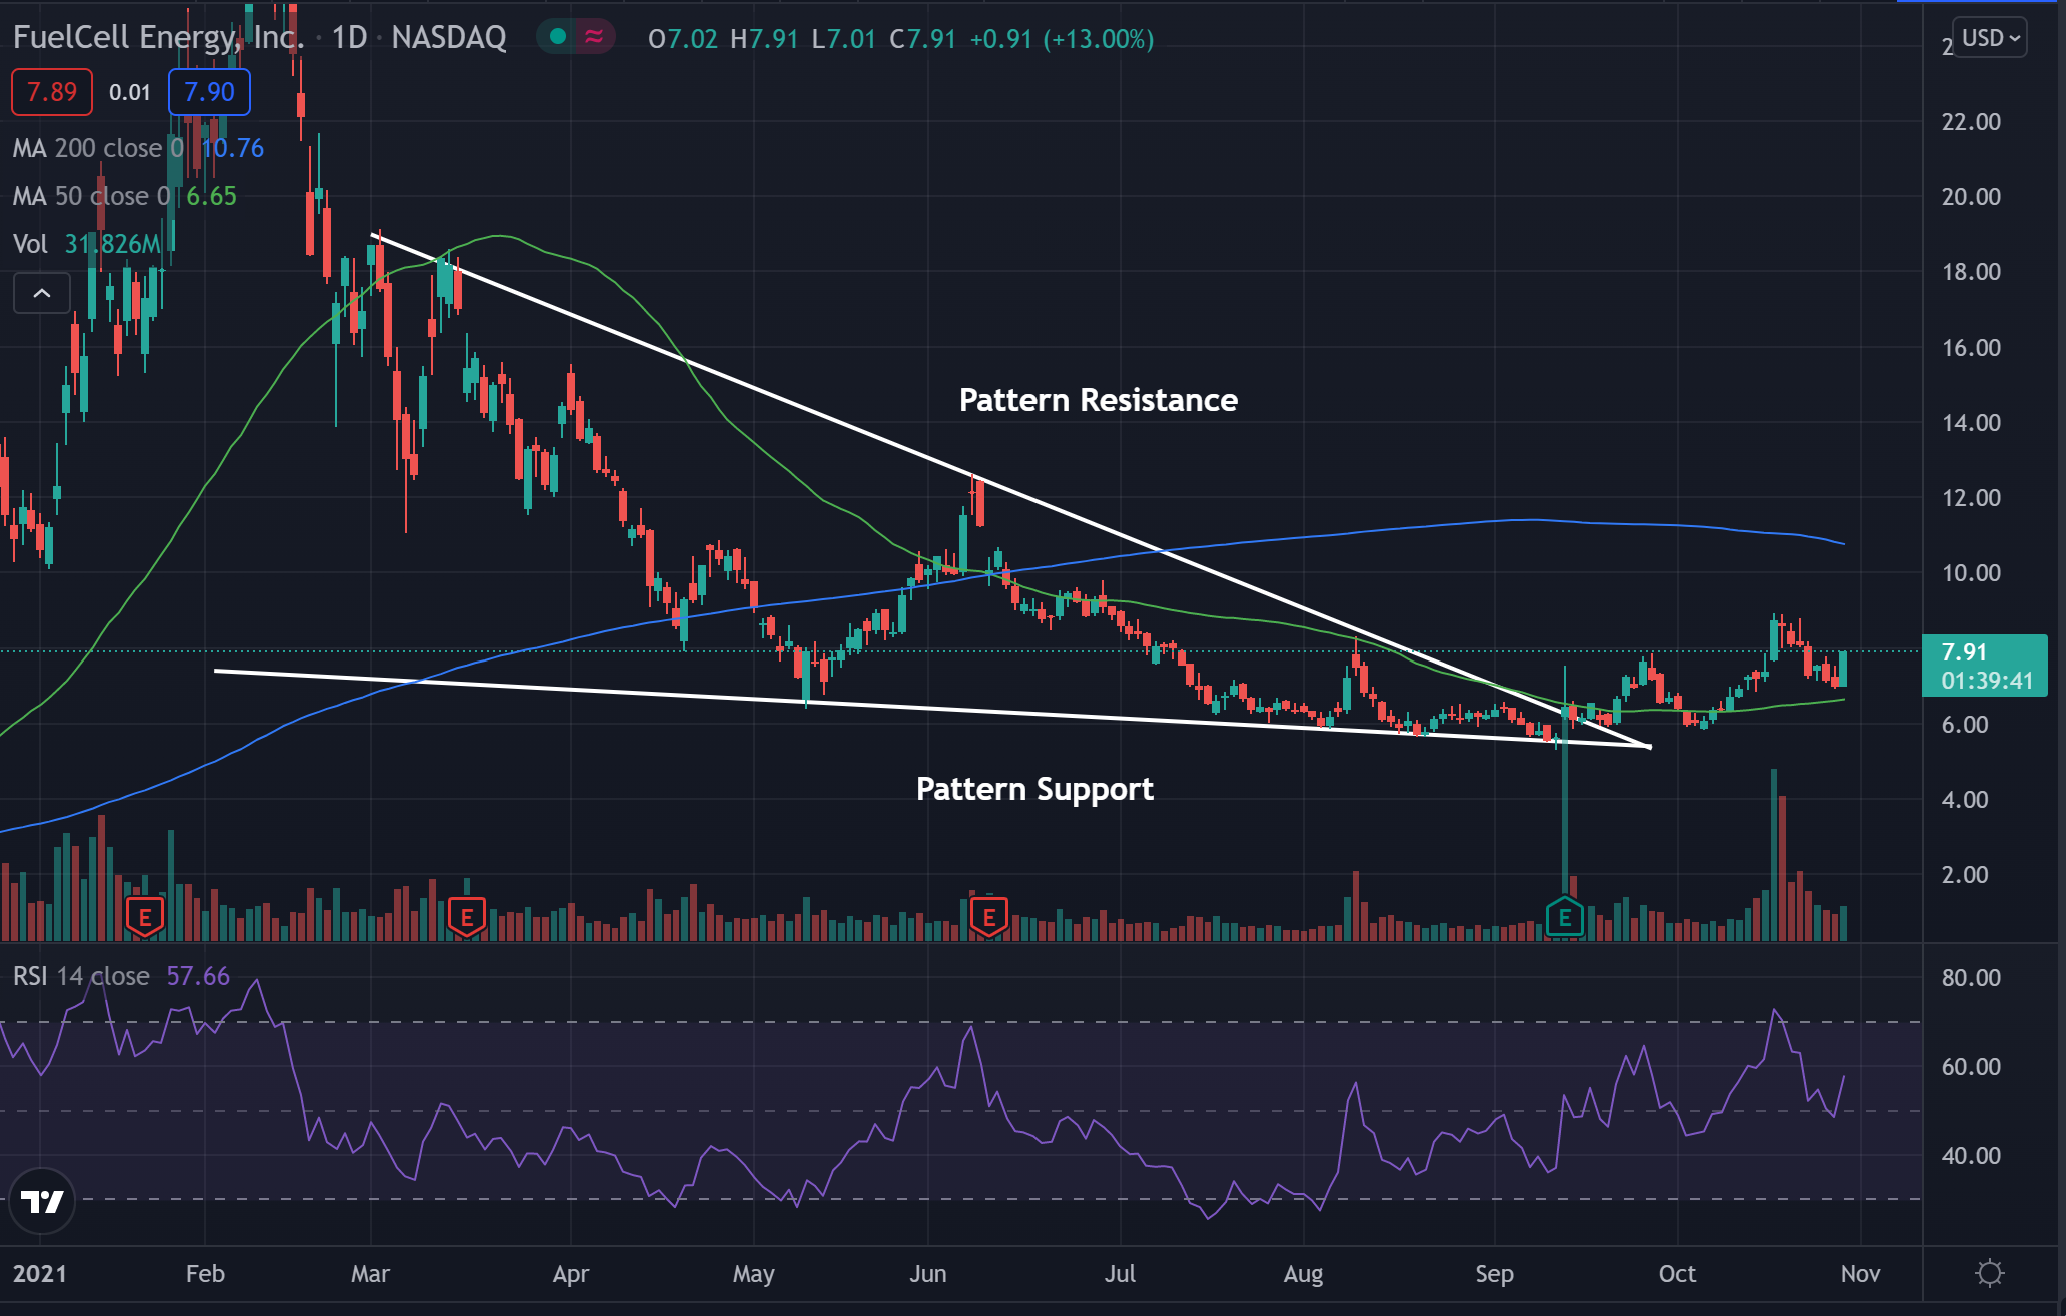The image size is (2066, 1316).
Task: Click the RSI 40.00 scale label
Action: pos(1971,1156)
